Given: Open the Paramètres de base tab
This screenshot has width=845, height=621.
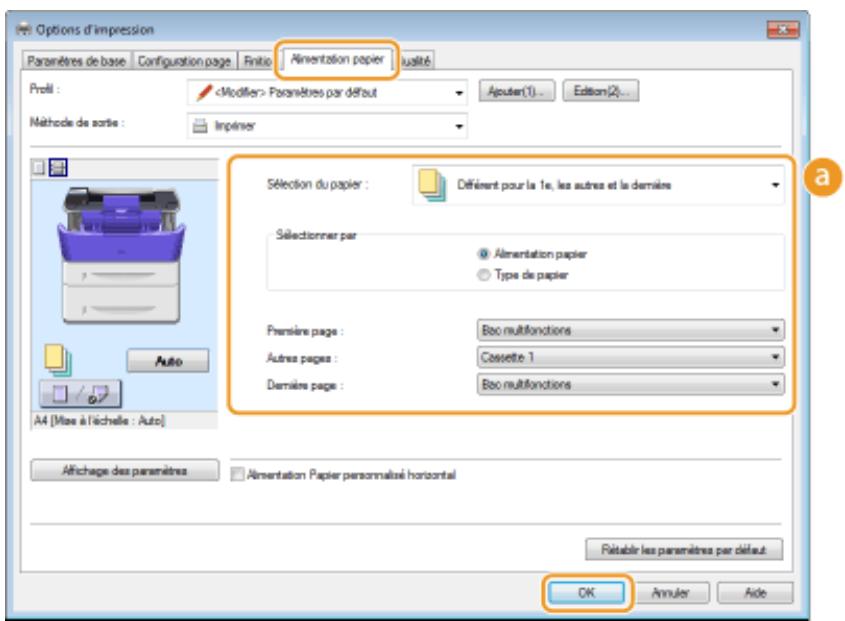Looking at the screenshot, I should point(76,61).
